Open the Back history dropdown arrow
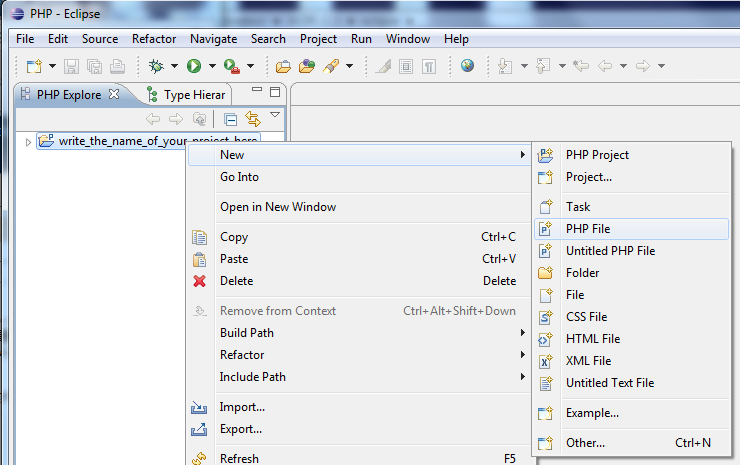Image resolution: width=740 pixels, height=465 pixels. click(x=623, y=66)
